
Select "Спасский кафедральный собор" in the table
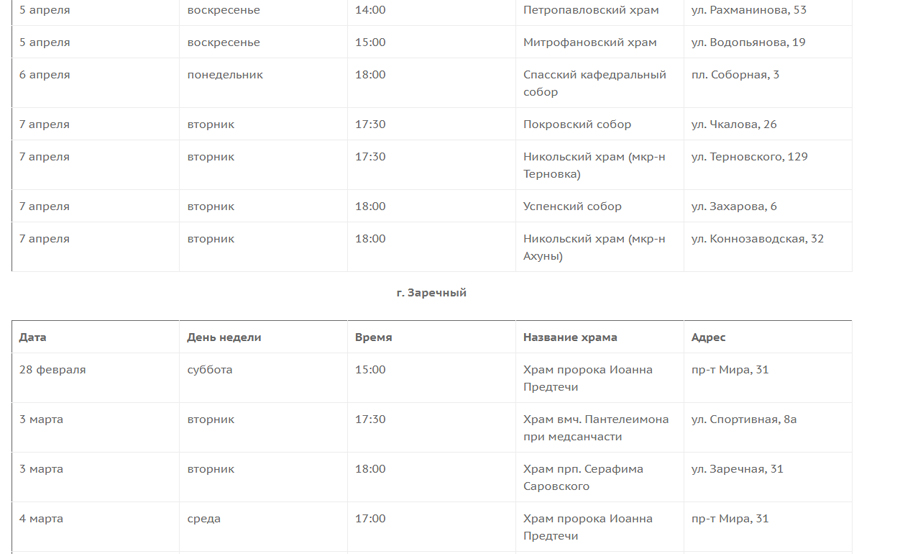594,83
